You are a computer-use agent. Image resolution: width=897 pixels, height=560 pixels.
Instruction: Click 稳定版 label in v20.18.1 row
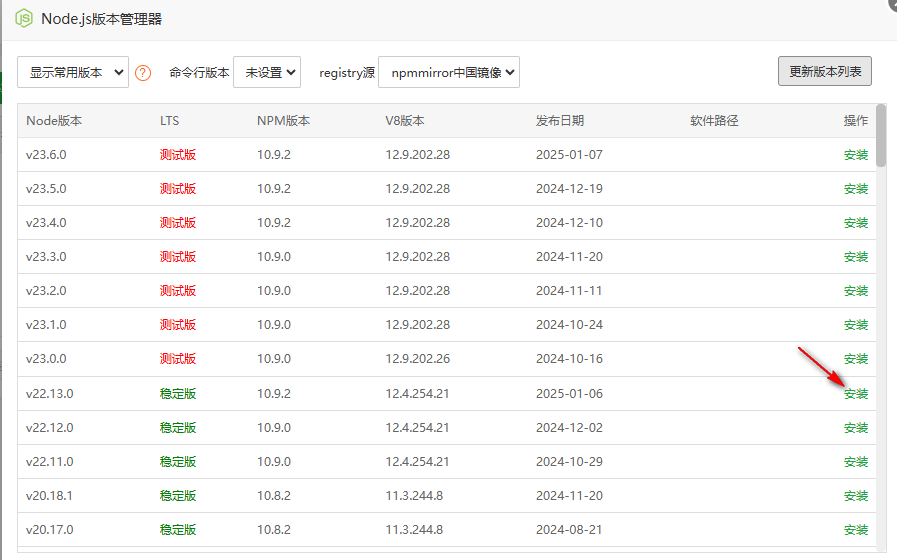pos(178,496)
